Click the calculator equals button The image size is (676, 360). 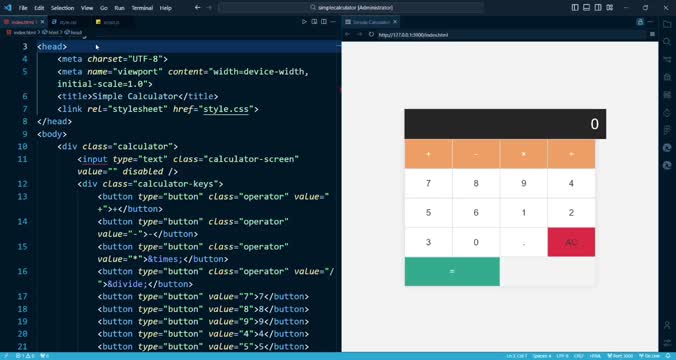[x=452, y=272]
